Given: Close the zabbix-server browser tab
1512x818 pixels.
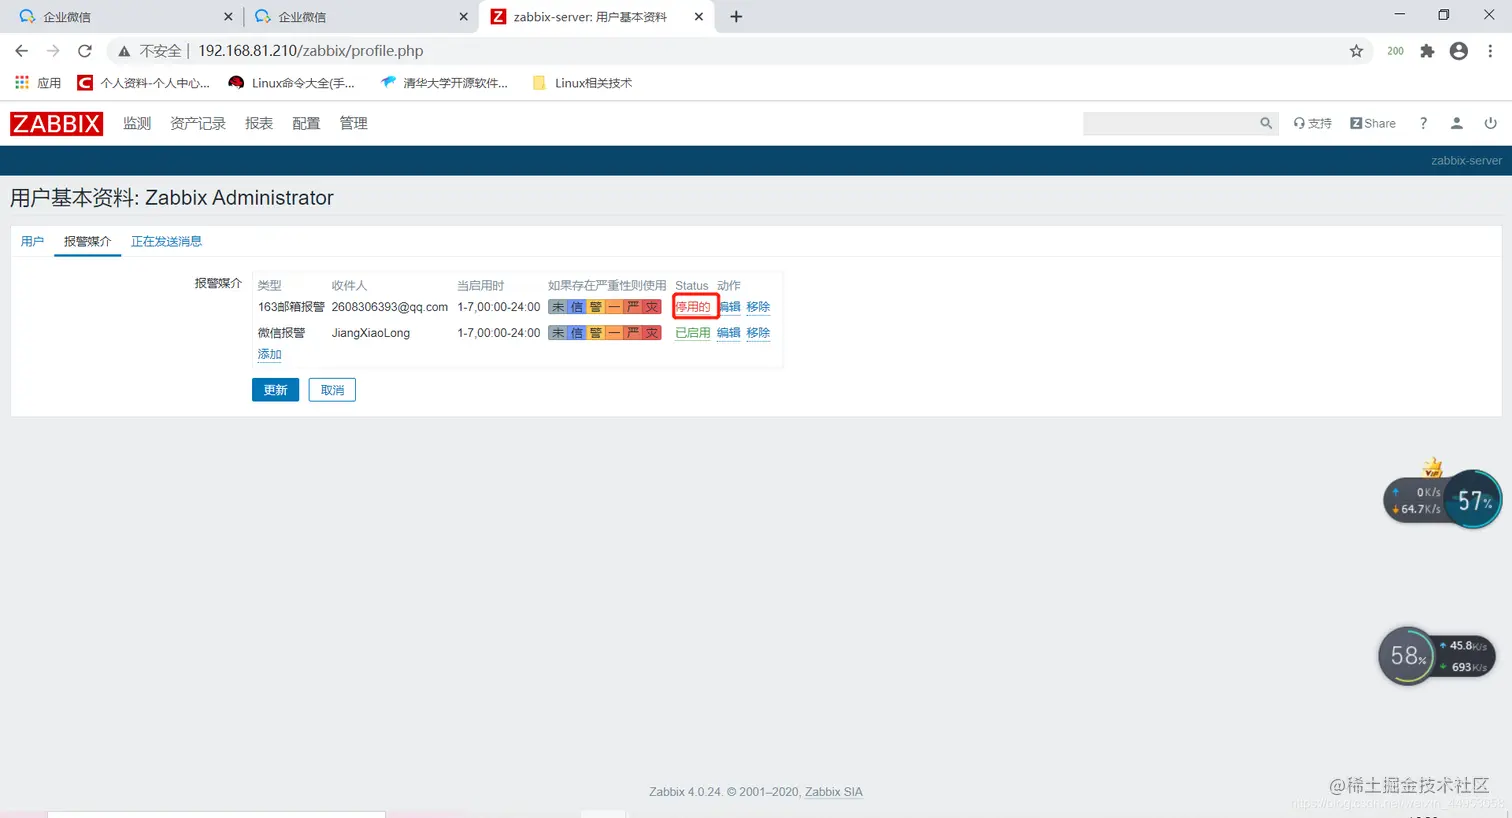Looking at the screenshot, I should (x=698, y=17).
